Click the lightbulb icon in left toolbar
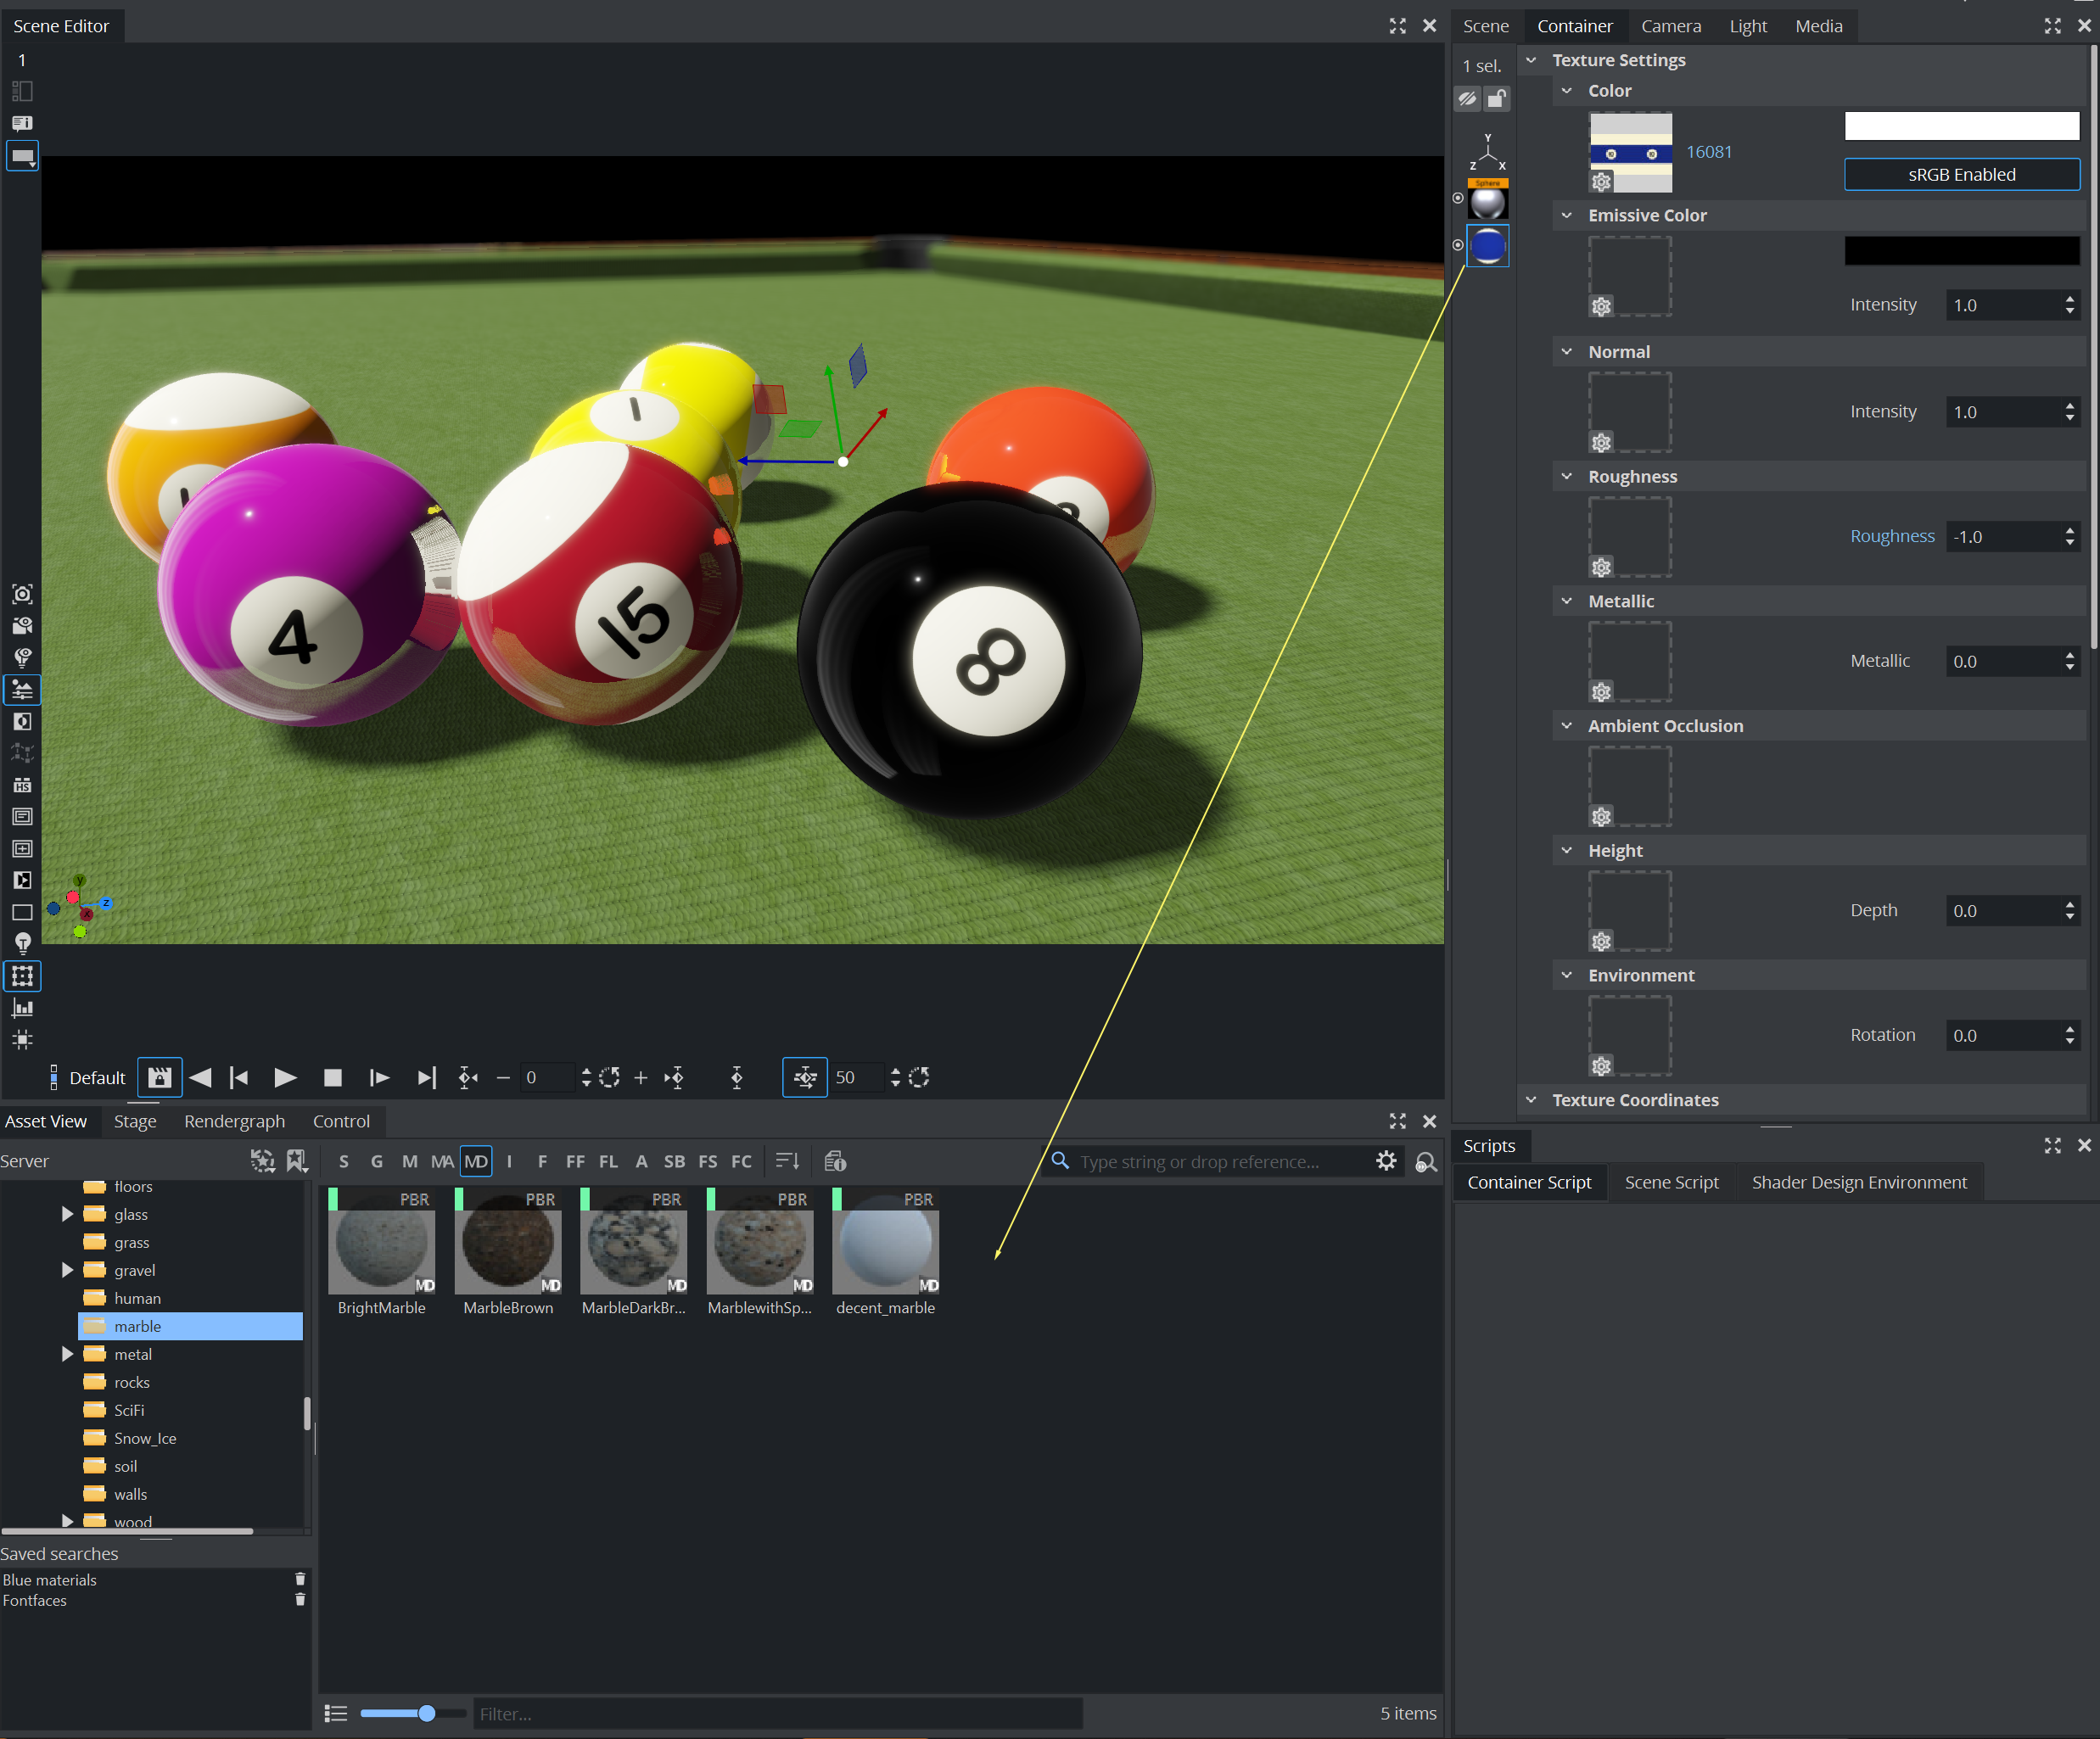2100x1739 pixels. click(x=22, y=943)
